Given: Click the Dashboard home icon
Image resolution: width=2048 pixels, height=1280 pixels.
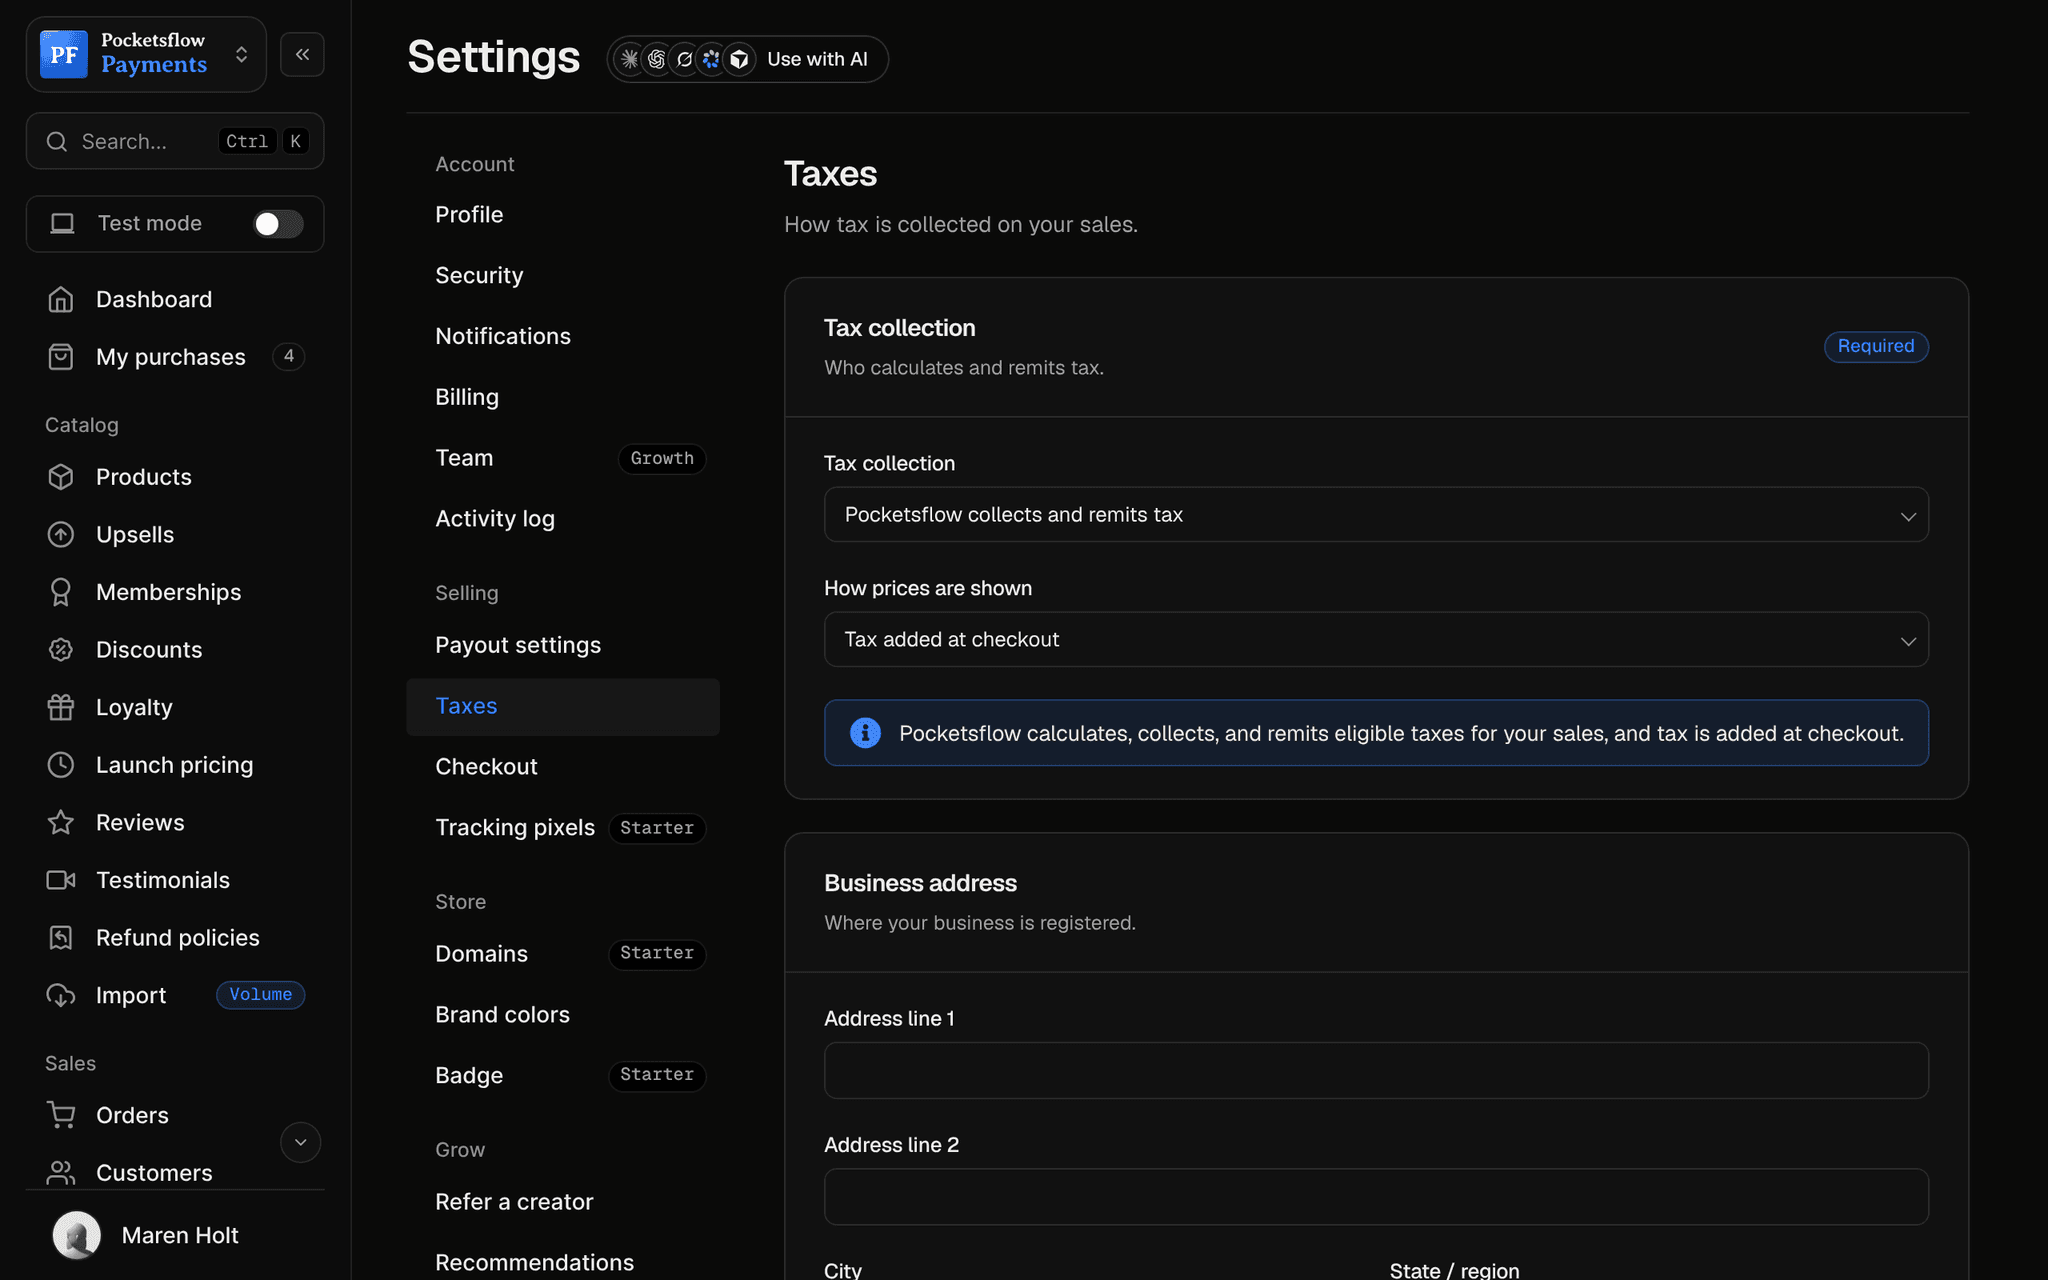Looking at the screenshot, I should (x=61, y=299).
